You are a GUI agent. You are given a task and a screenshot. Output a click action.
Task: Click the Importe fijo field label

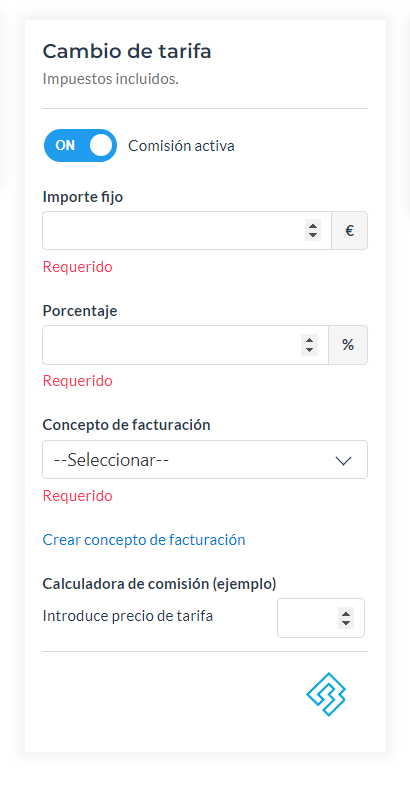pyautogui.click(x=83, y=196)
